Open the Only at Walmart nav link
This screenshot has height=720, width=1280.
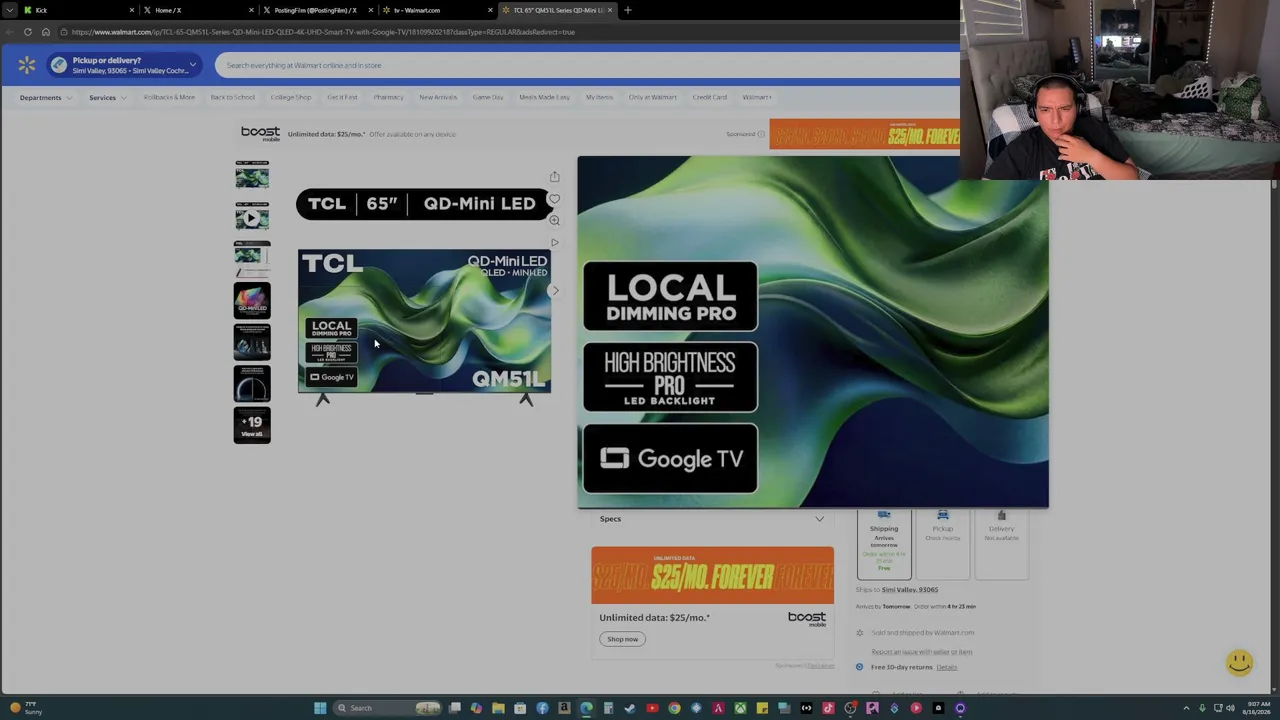click(x=652, y=97)
